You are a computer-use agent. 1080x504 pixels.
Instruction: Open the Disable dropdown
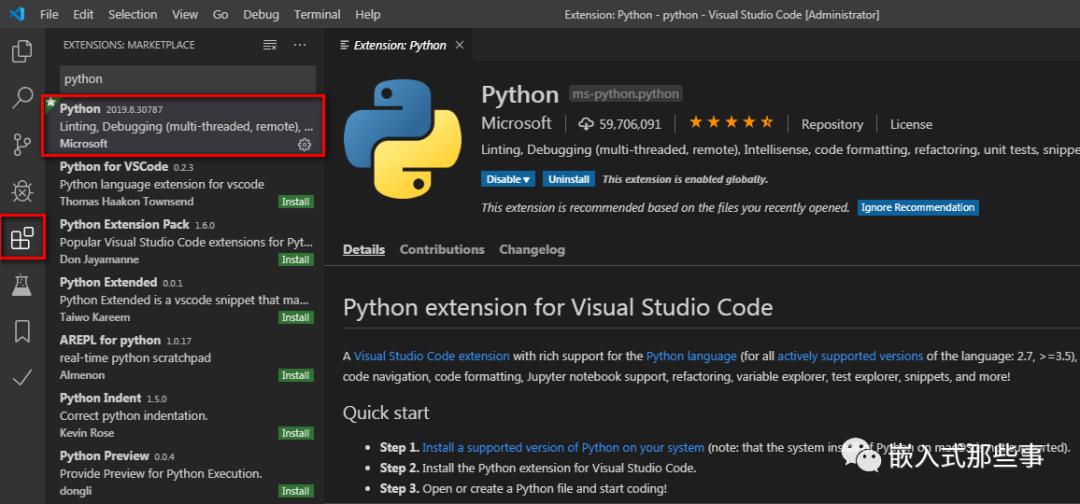[x=508, y=179]
